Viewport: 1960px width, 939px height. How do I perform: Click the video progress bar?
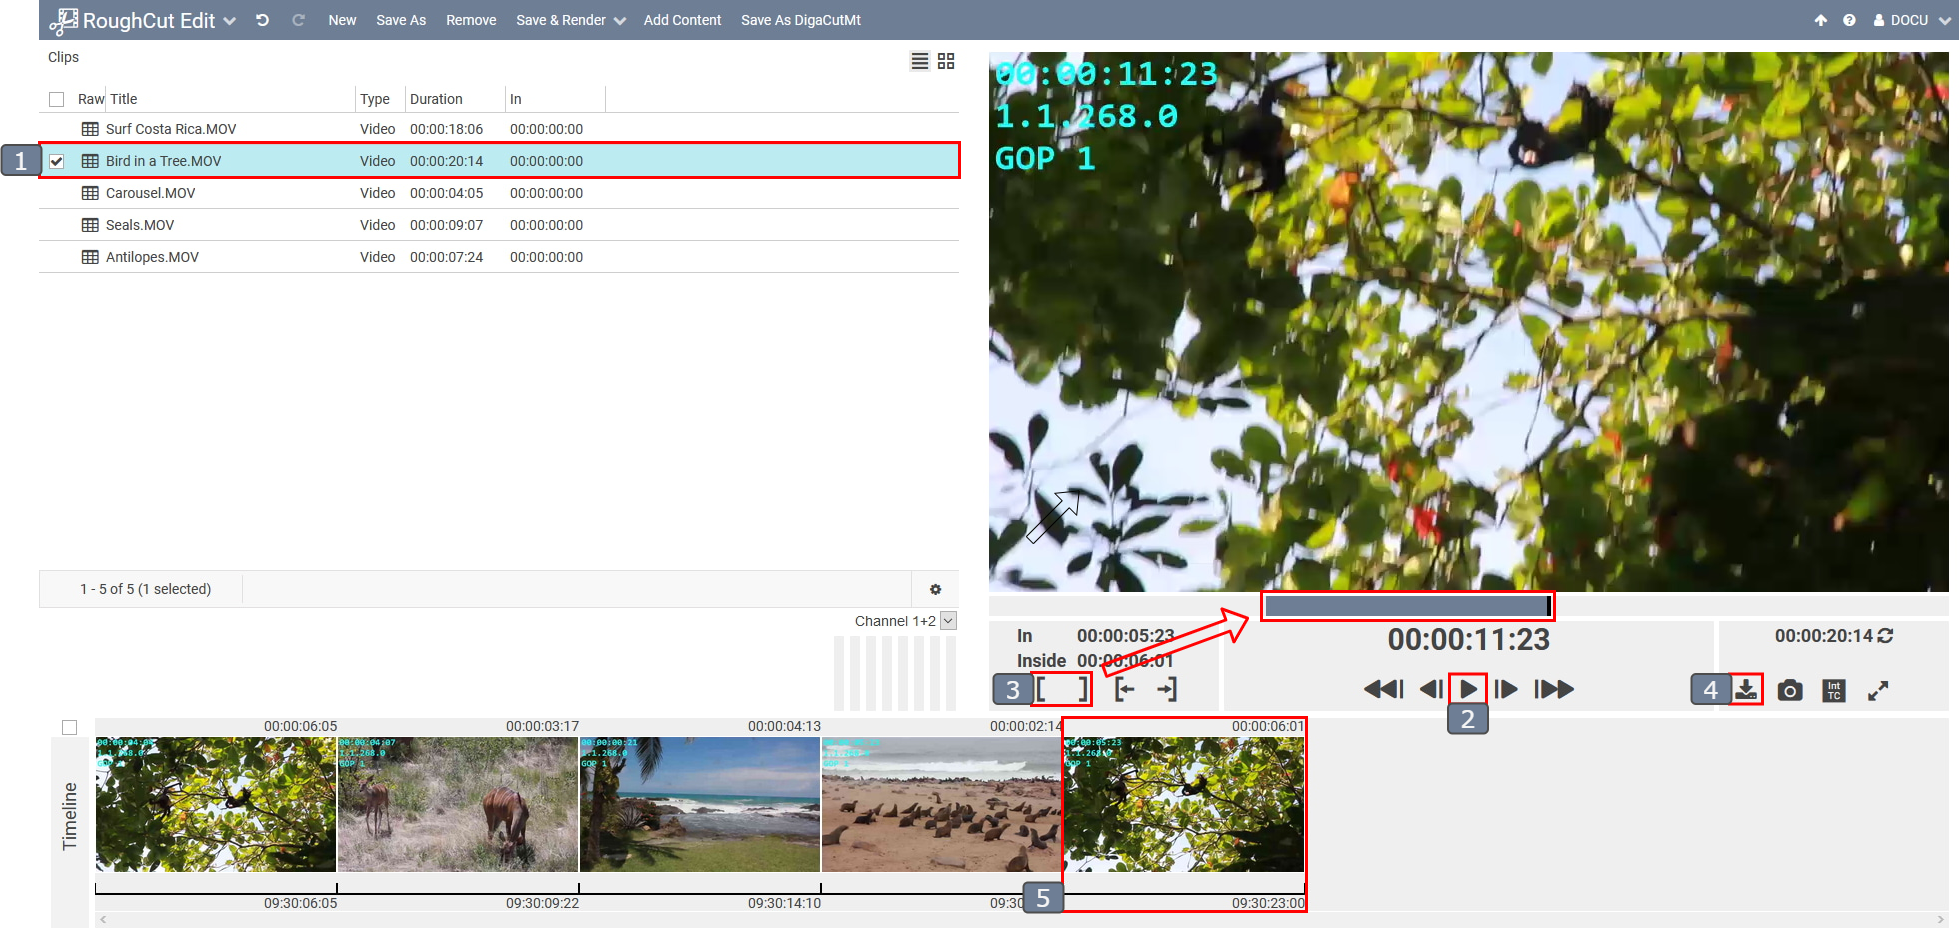point(1406,605)
